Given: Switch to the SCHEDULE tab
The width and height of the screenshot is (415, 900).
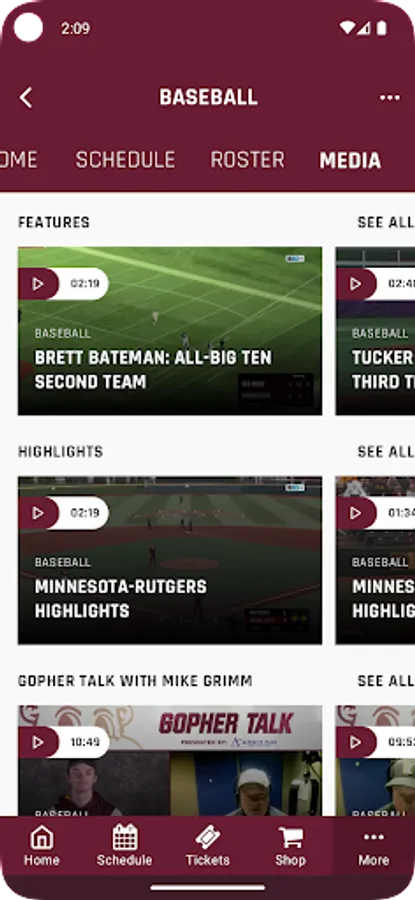Looking at the screenshot, I should (x=125, y=160).
